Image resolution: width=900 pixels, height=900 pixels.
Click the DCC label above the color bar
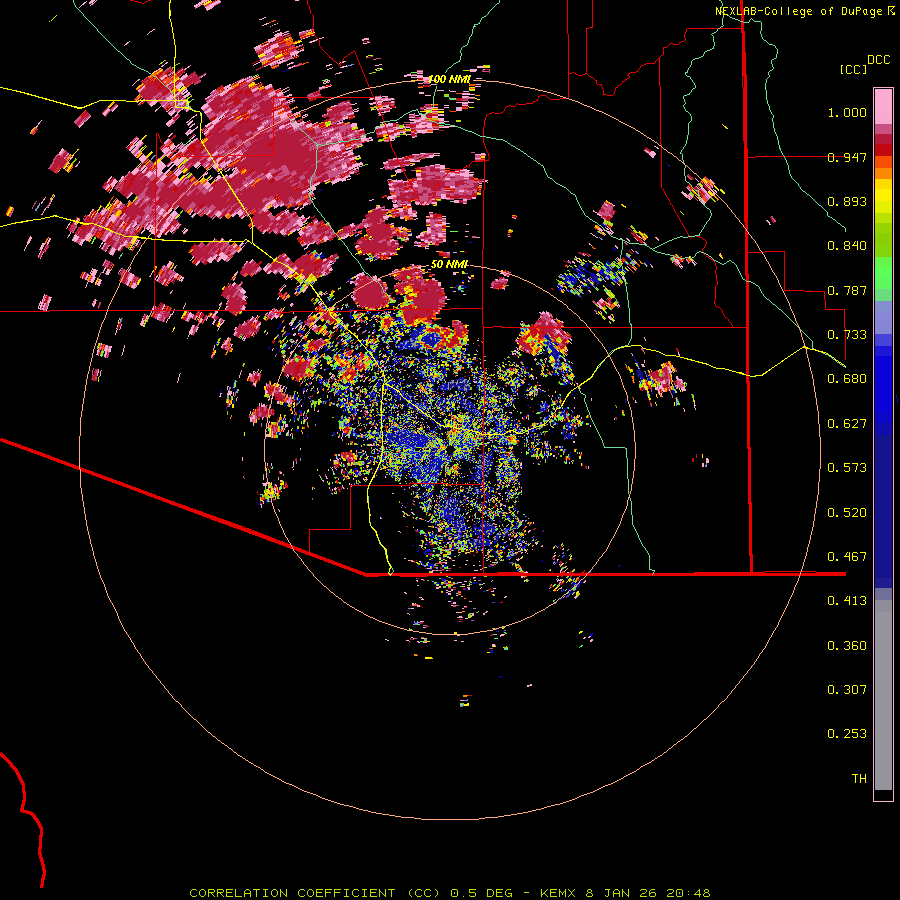(879, 60)
